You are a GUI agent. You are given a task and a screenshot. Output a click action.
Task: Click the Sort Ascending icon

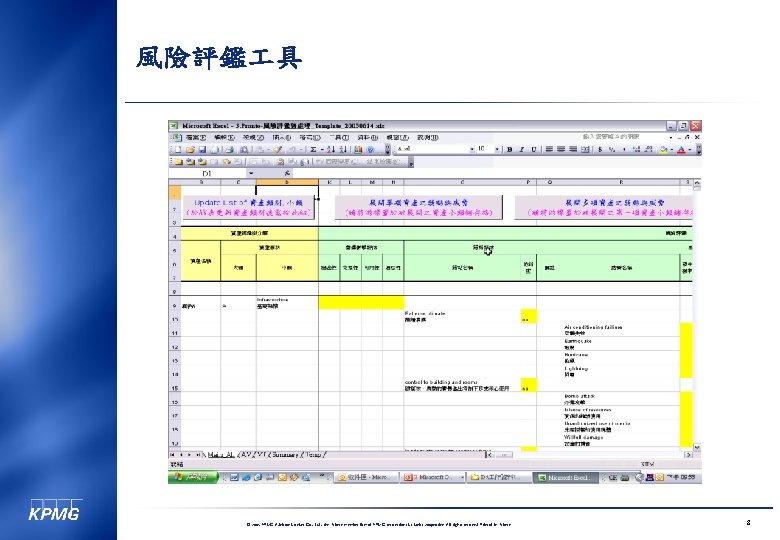point(331,149)
